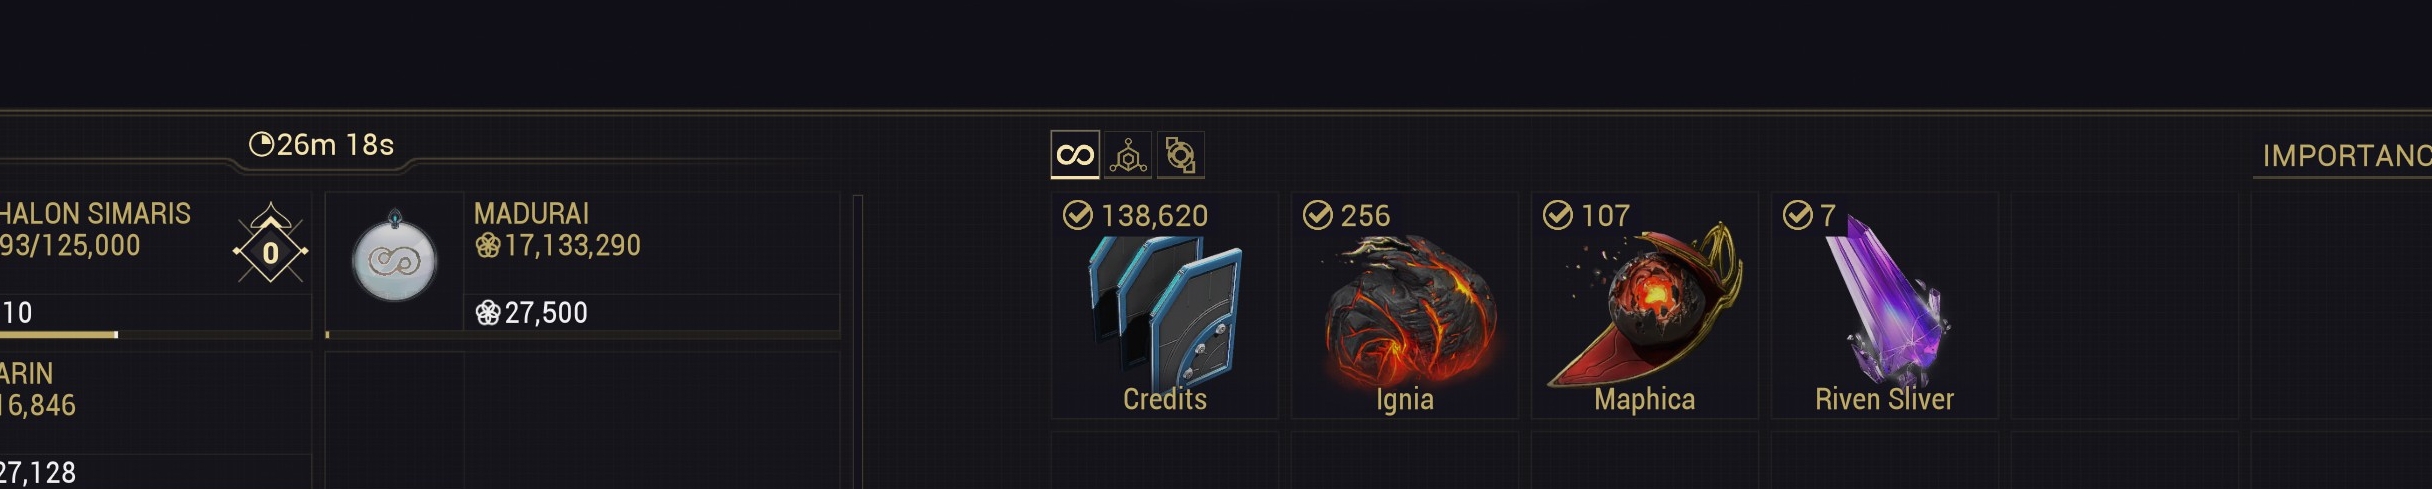Toggle the checkmark beside 256 Ignia

tap(1318, 215)
